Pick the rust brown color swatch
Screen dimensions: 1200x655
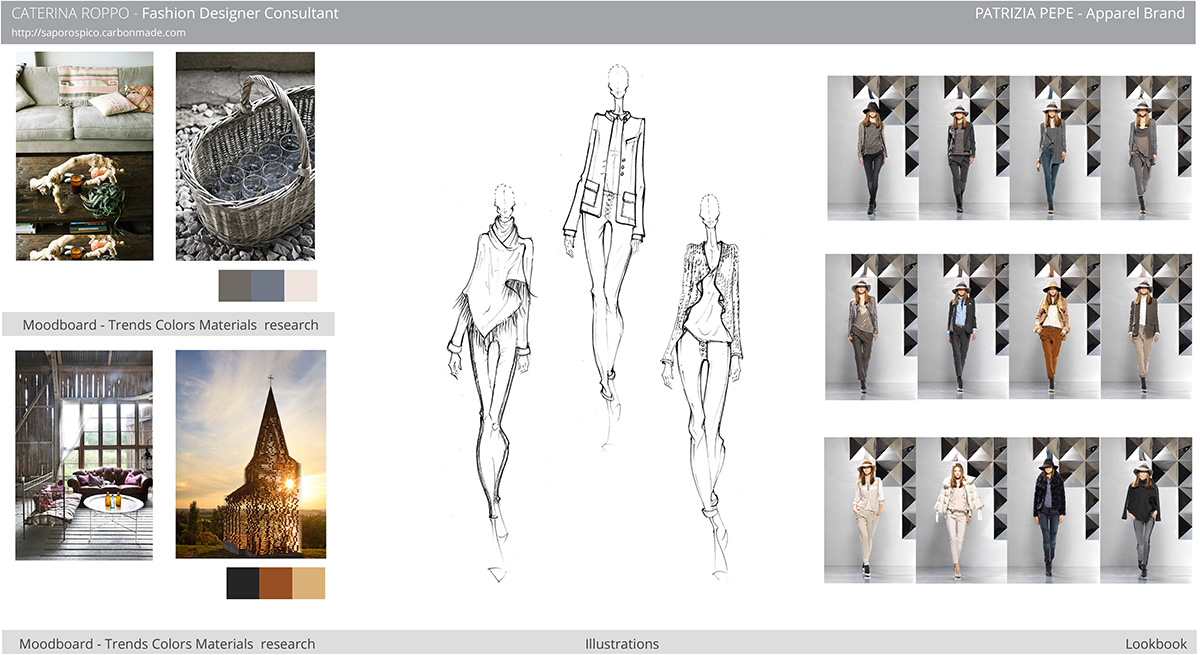[x=276, y=583]
